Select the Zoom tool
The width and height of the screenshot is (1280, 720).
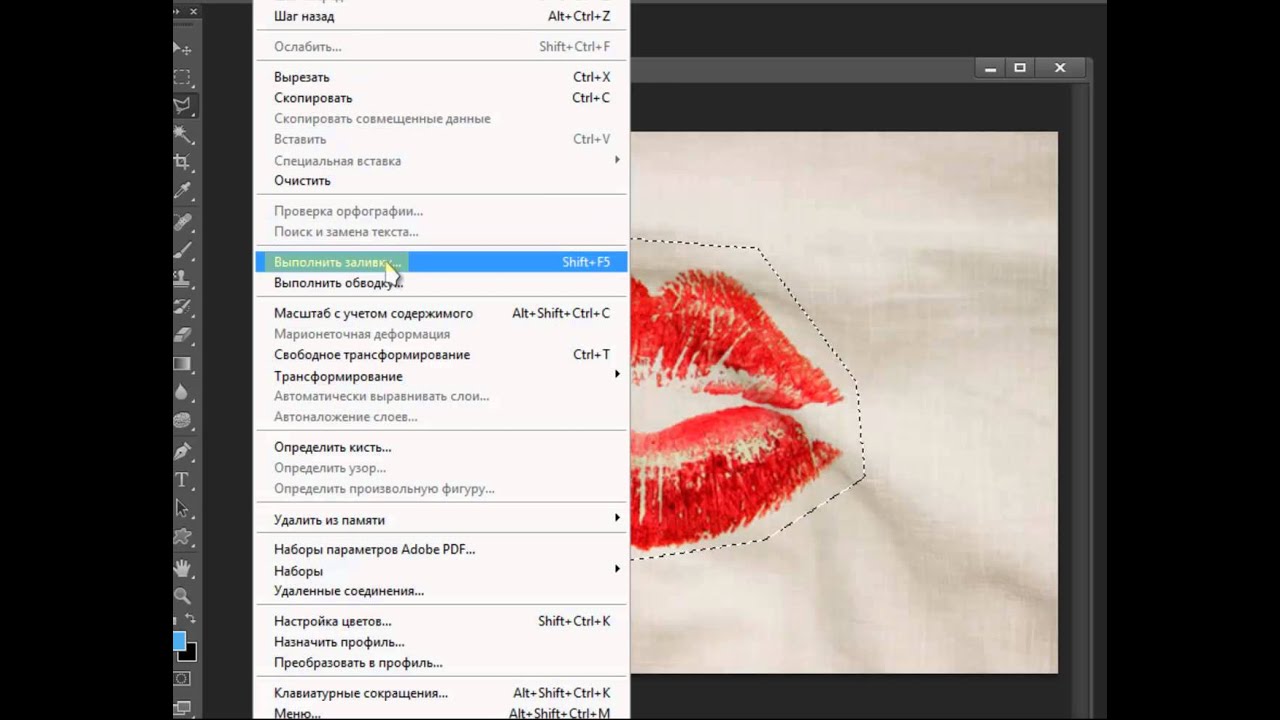(x=183, y=596)
